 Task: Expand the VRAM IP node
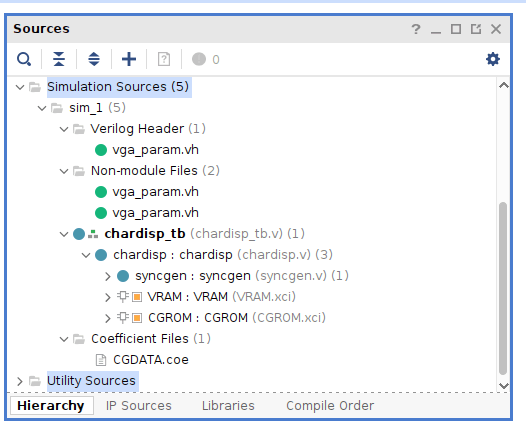pos(107,297)
